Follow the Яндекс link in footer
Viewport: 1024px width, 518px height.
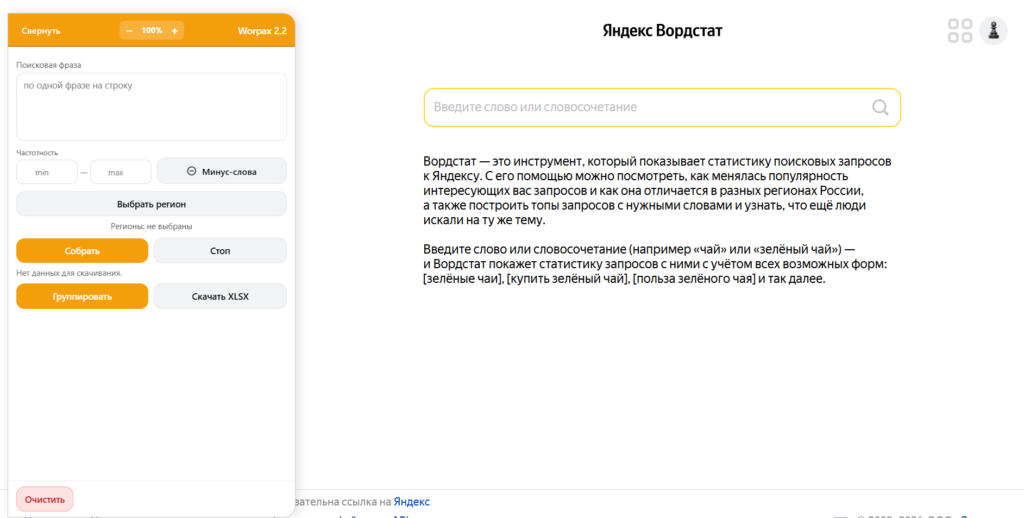[411, 501]
